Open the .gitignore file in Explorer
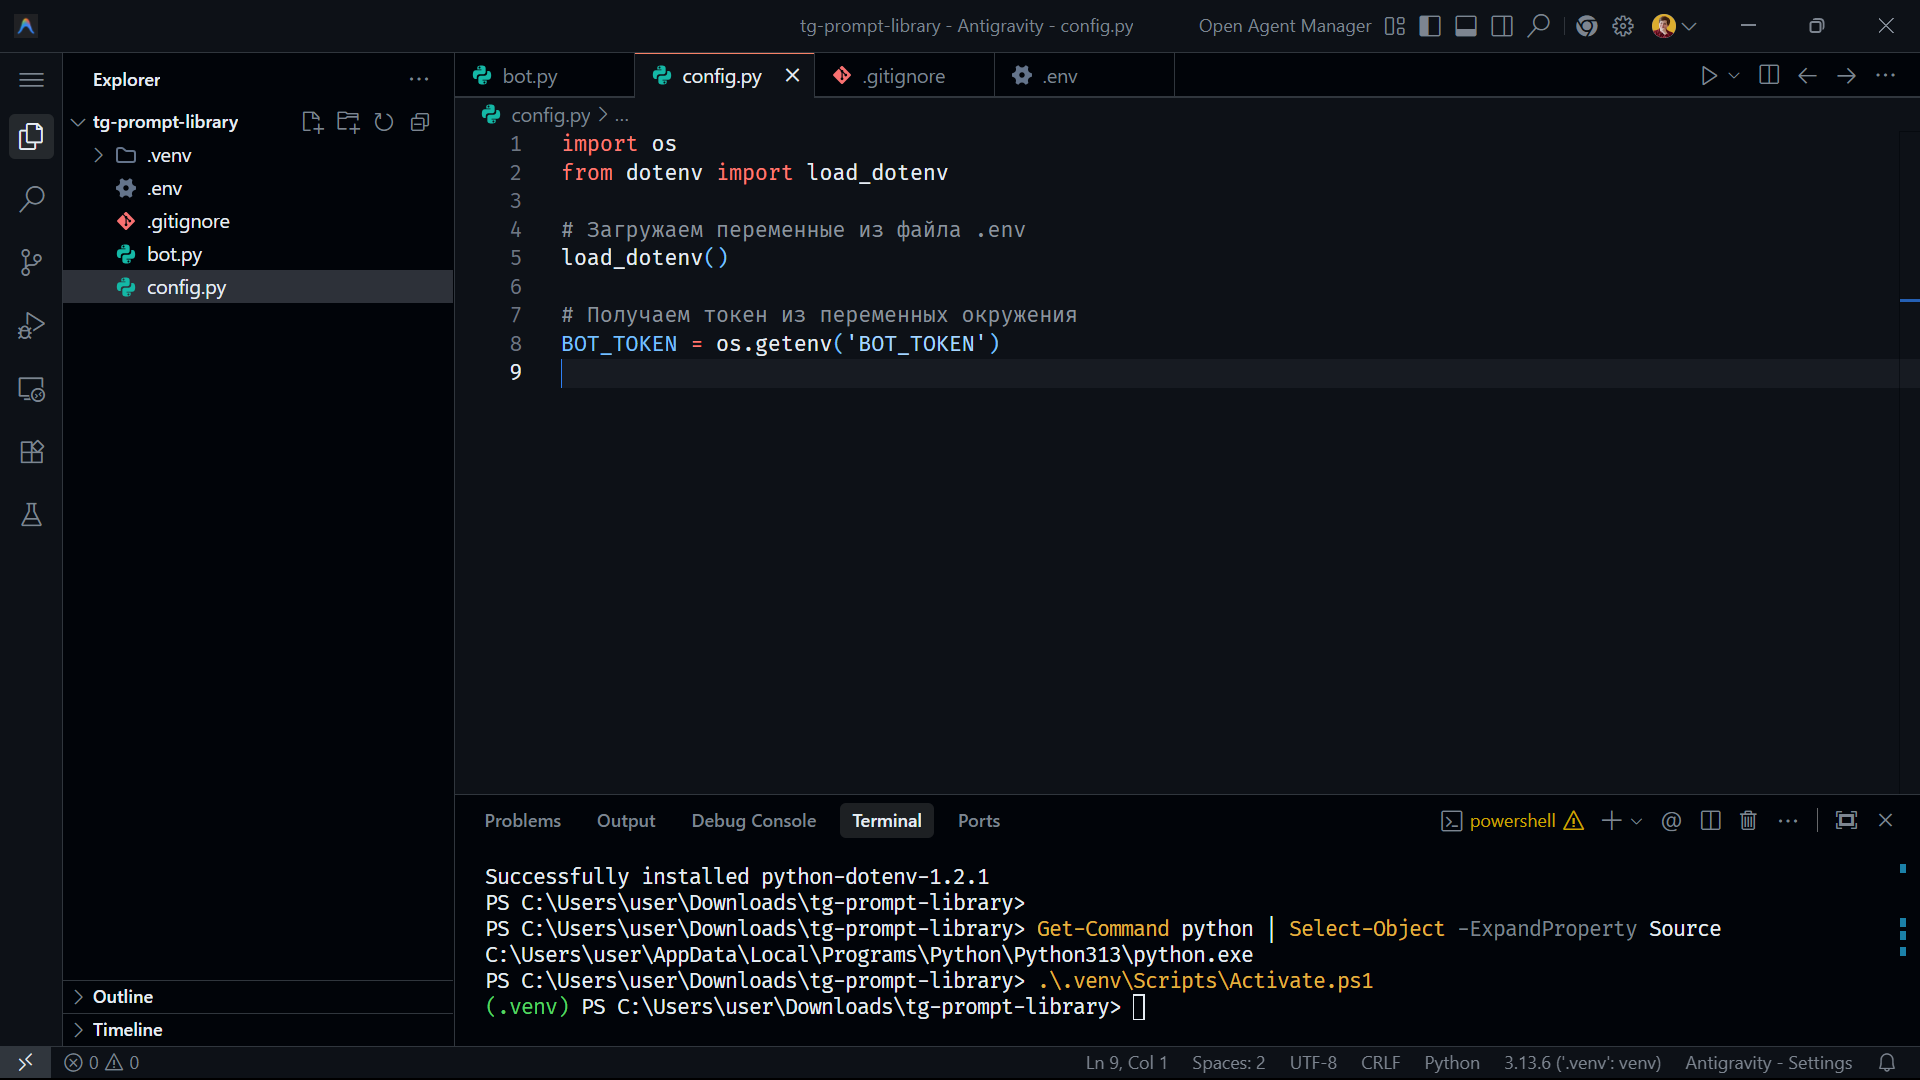The height and width of the screenshot is (1080, 1920). coord(188,222)
